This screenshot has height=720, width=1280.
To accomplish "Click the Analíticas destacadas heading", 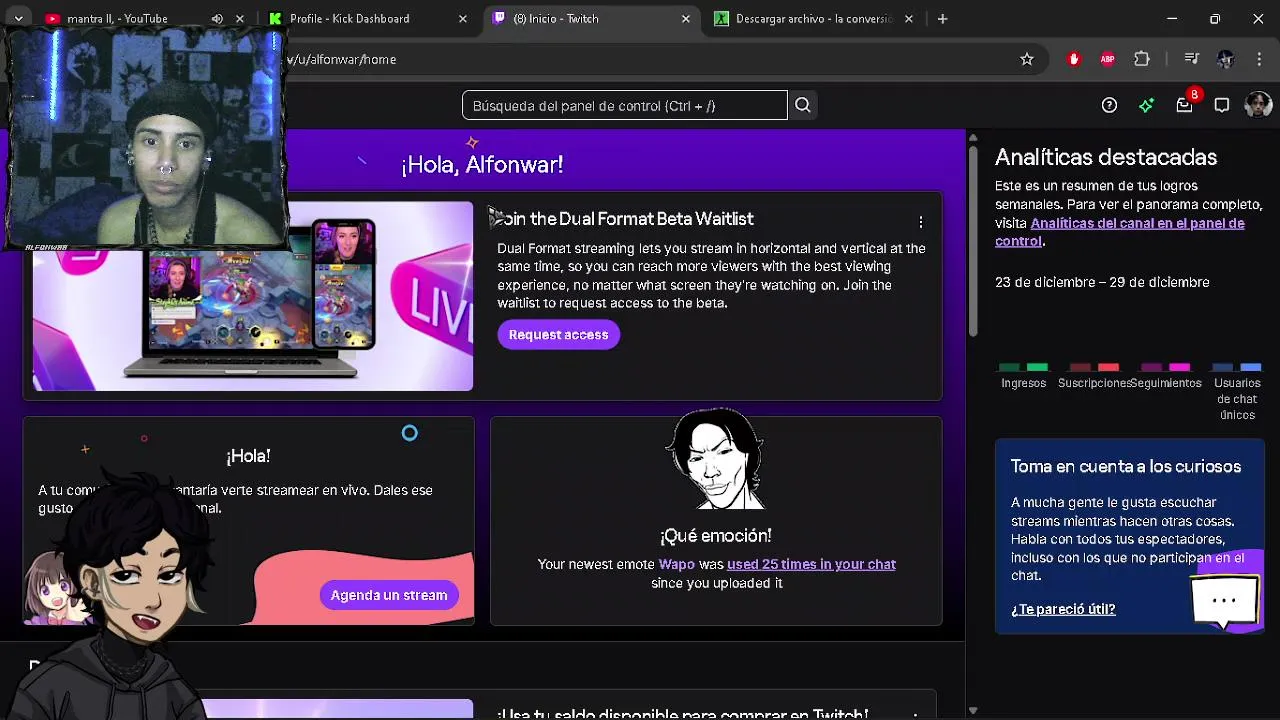I will click(1106, 157).
